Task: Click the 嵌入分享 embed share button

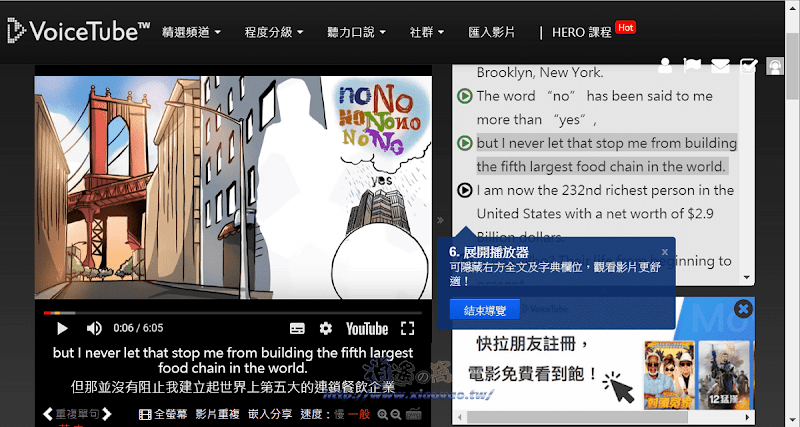Action: [270, 414]
